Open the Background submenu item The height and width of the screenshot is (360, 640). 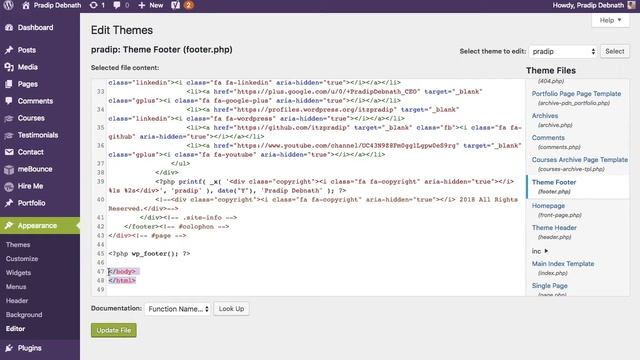[x=24, y=315]
